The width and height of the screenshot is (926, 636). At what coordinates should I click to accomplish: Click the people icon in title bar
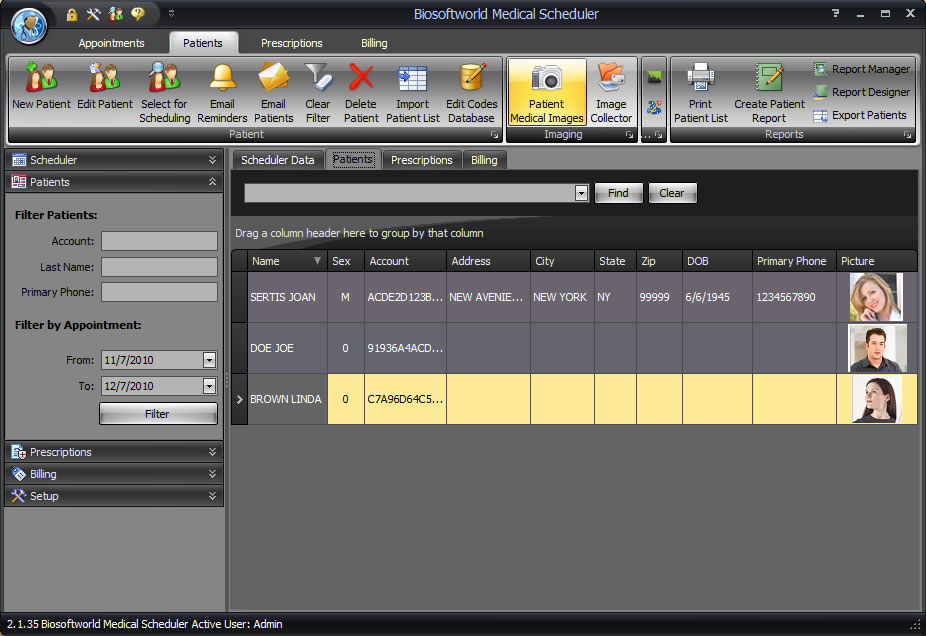[116, 14]
